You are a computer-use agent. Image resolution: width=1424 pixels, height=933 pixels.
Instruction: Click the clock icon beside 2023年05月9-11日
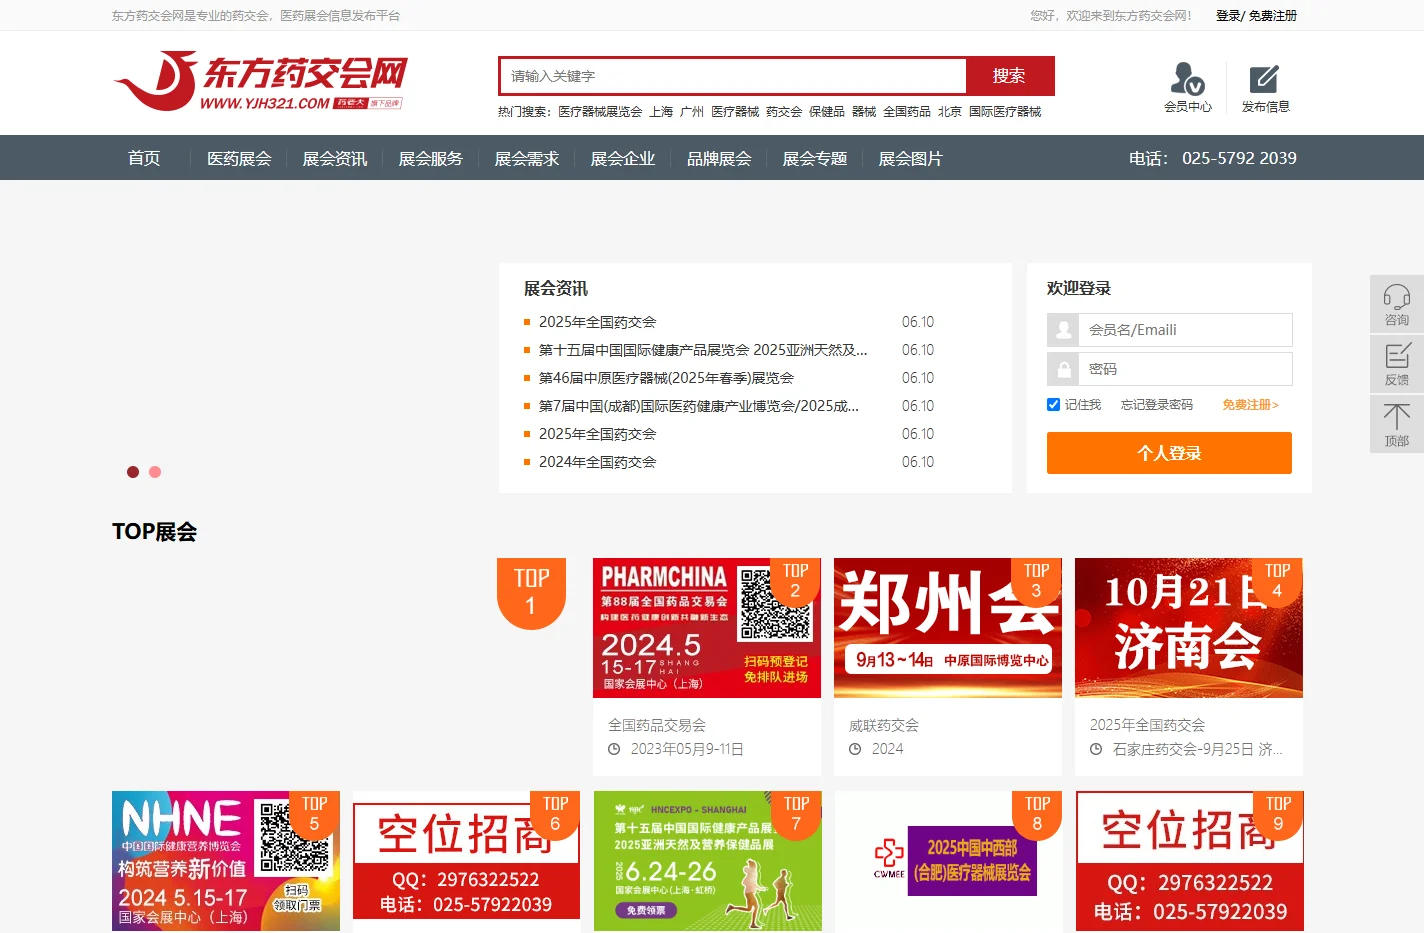pos(615,749)
